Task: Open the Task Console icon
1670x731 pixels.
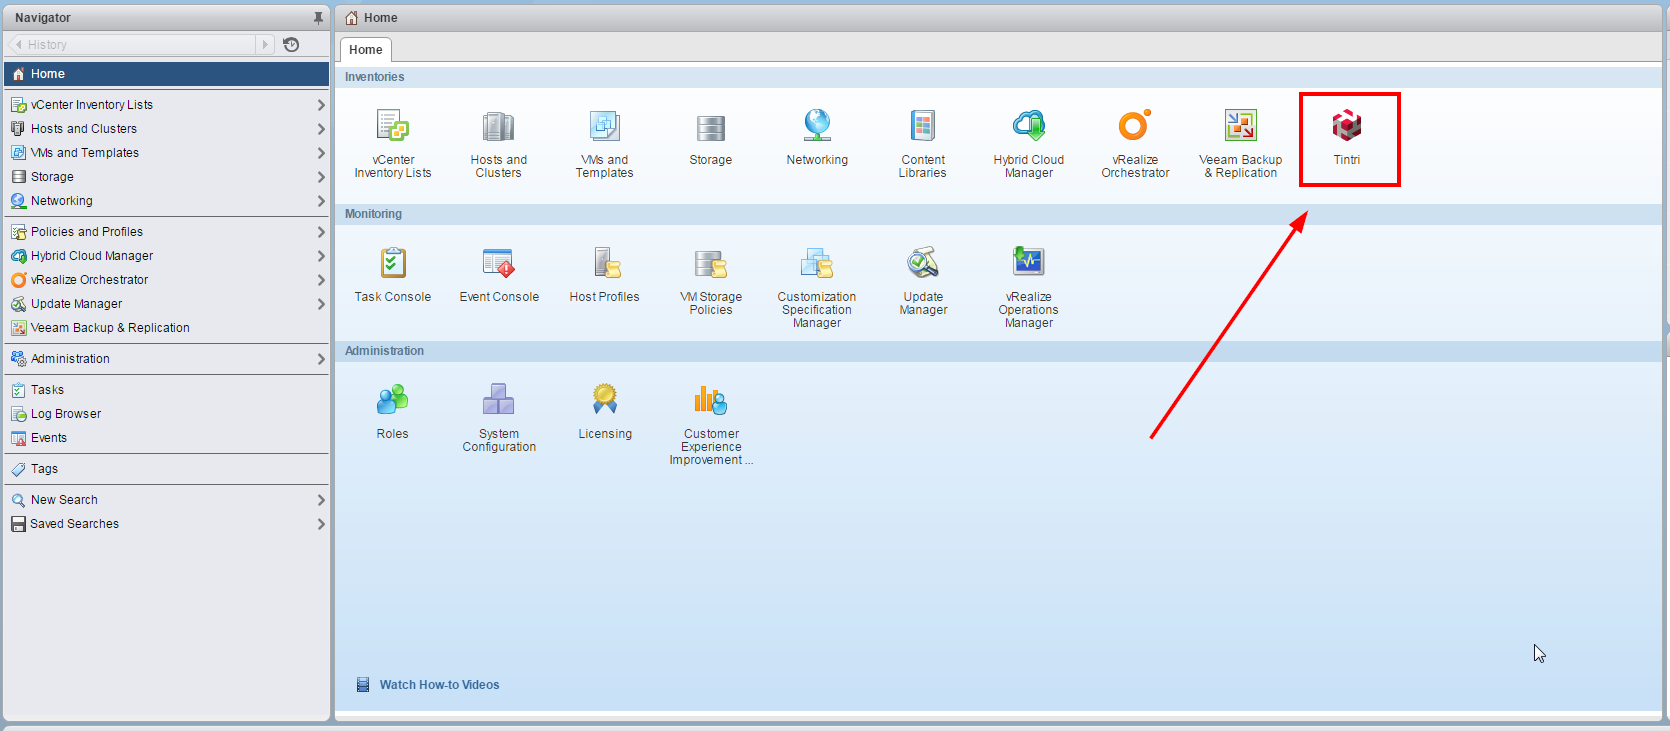Action: point(392,263)
